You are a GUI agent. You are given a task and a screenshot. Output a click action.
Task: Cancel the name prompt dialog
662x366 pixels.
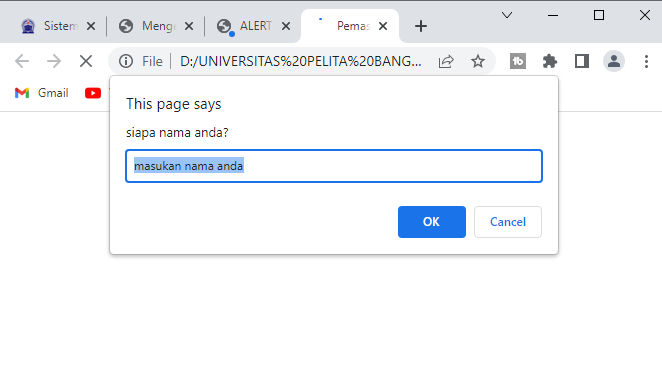point(507,222)
